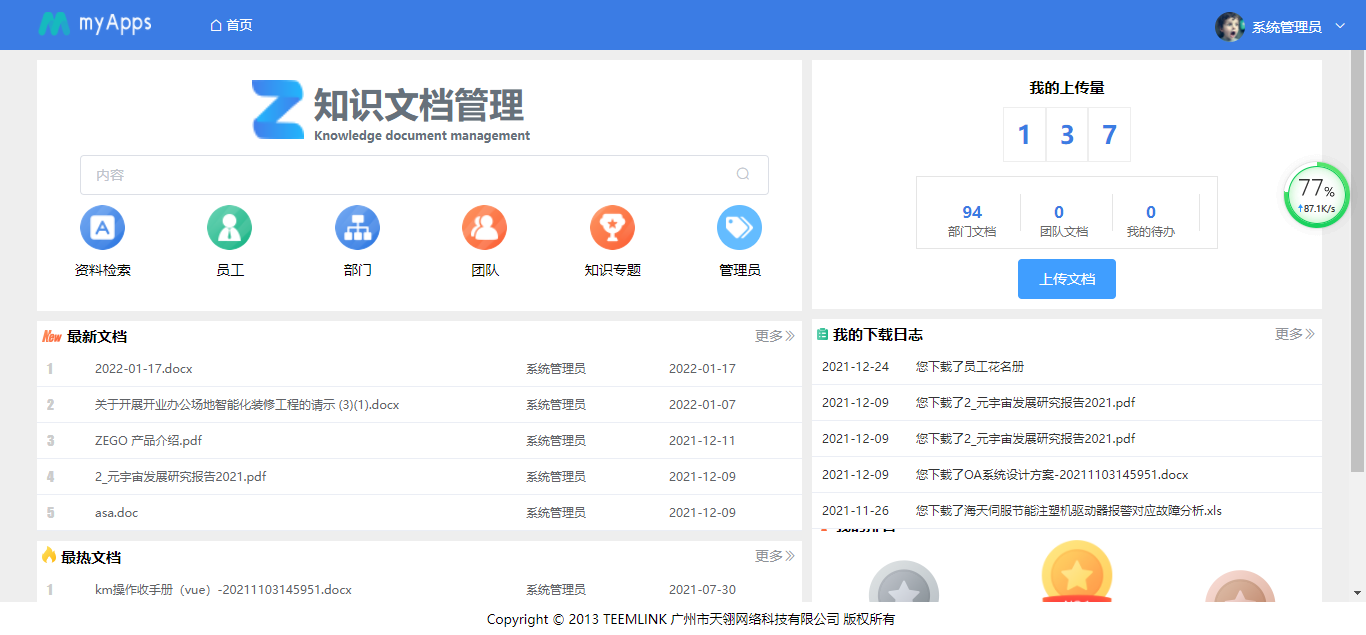The width and height of the screenshot is (1366, 635).
Task: Click the 部门 (department) org-chart icon
Action: pyautogui.click(x=357, y=227)
